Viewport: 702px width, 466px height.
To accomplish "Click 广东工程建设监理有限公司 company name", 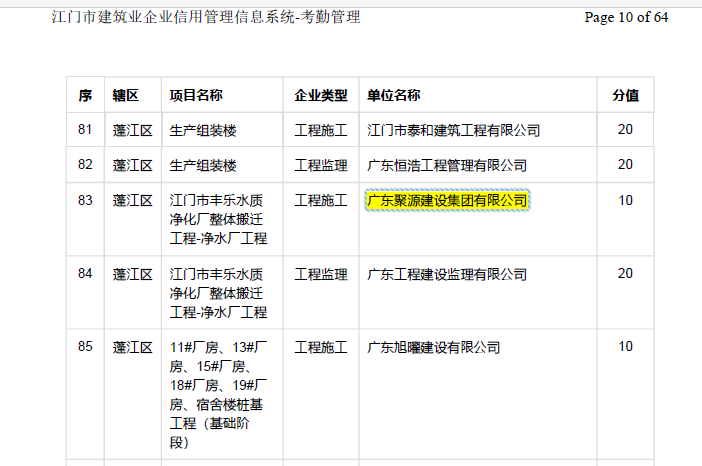I will point(447,274).
